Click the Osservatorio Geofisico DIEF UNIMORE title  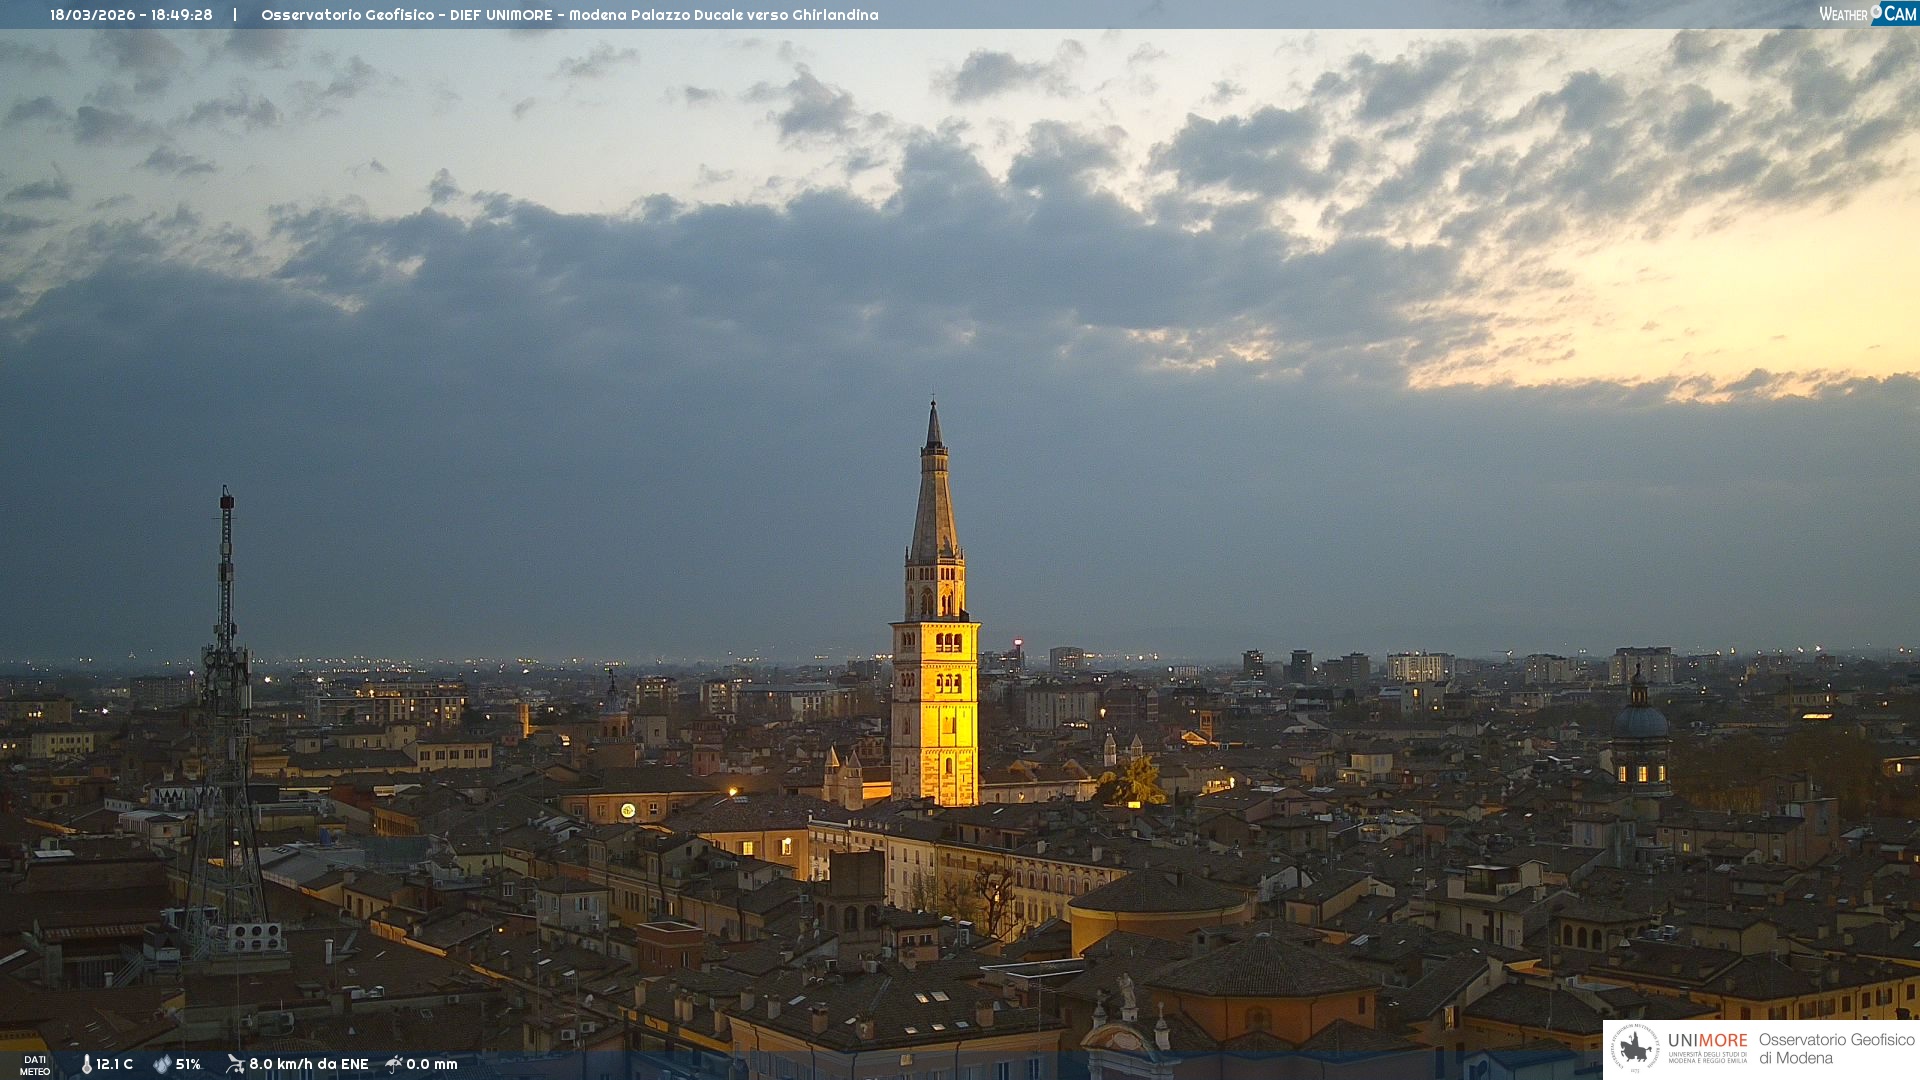[569, 15]
